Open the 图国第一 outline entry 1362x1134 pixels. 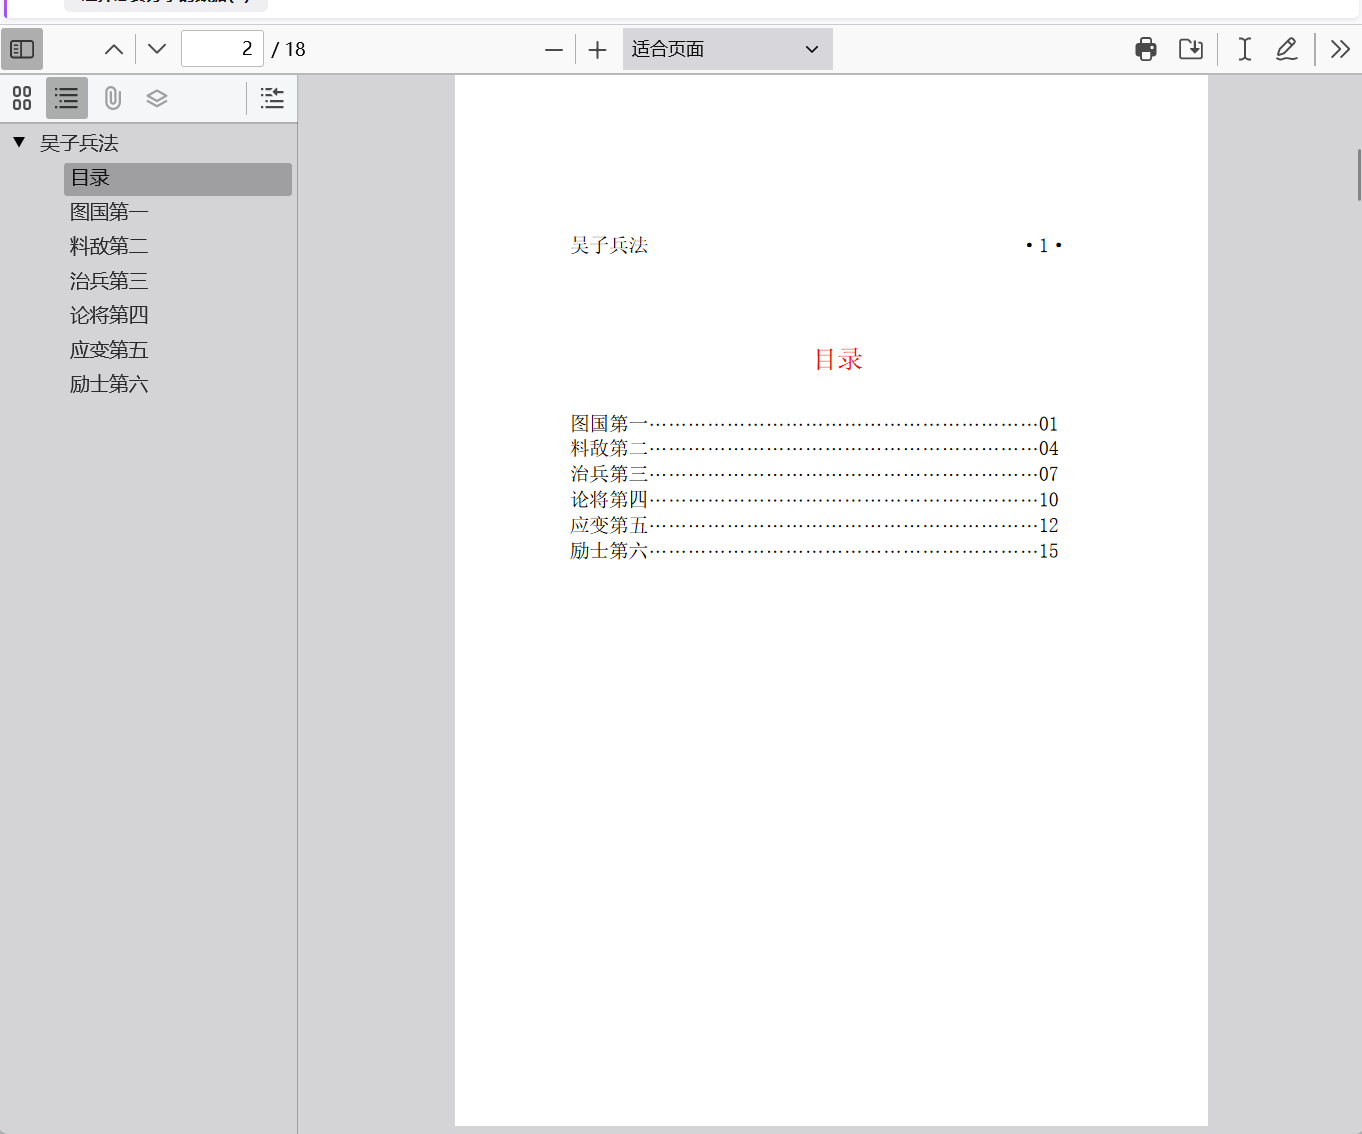coord(109,212)
